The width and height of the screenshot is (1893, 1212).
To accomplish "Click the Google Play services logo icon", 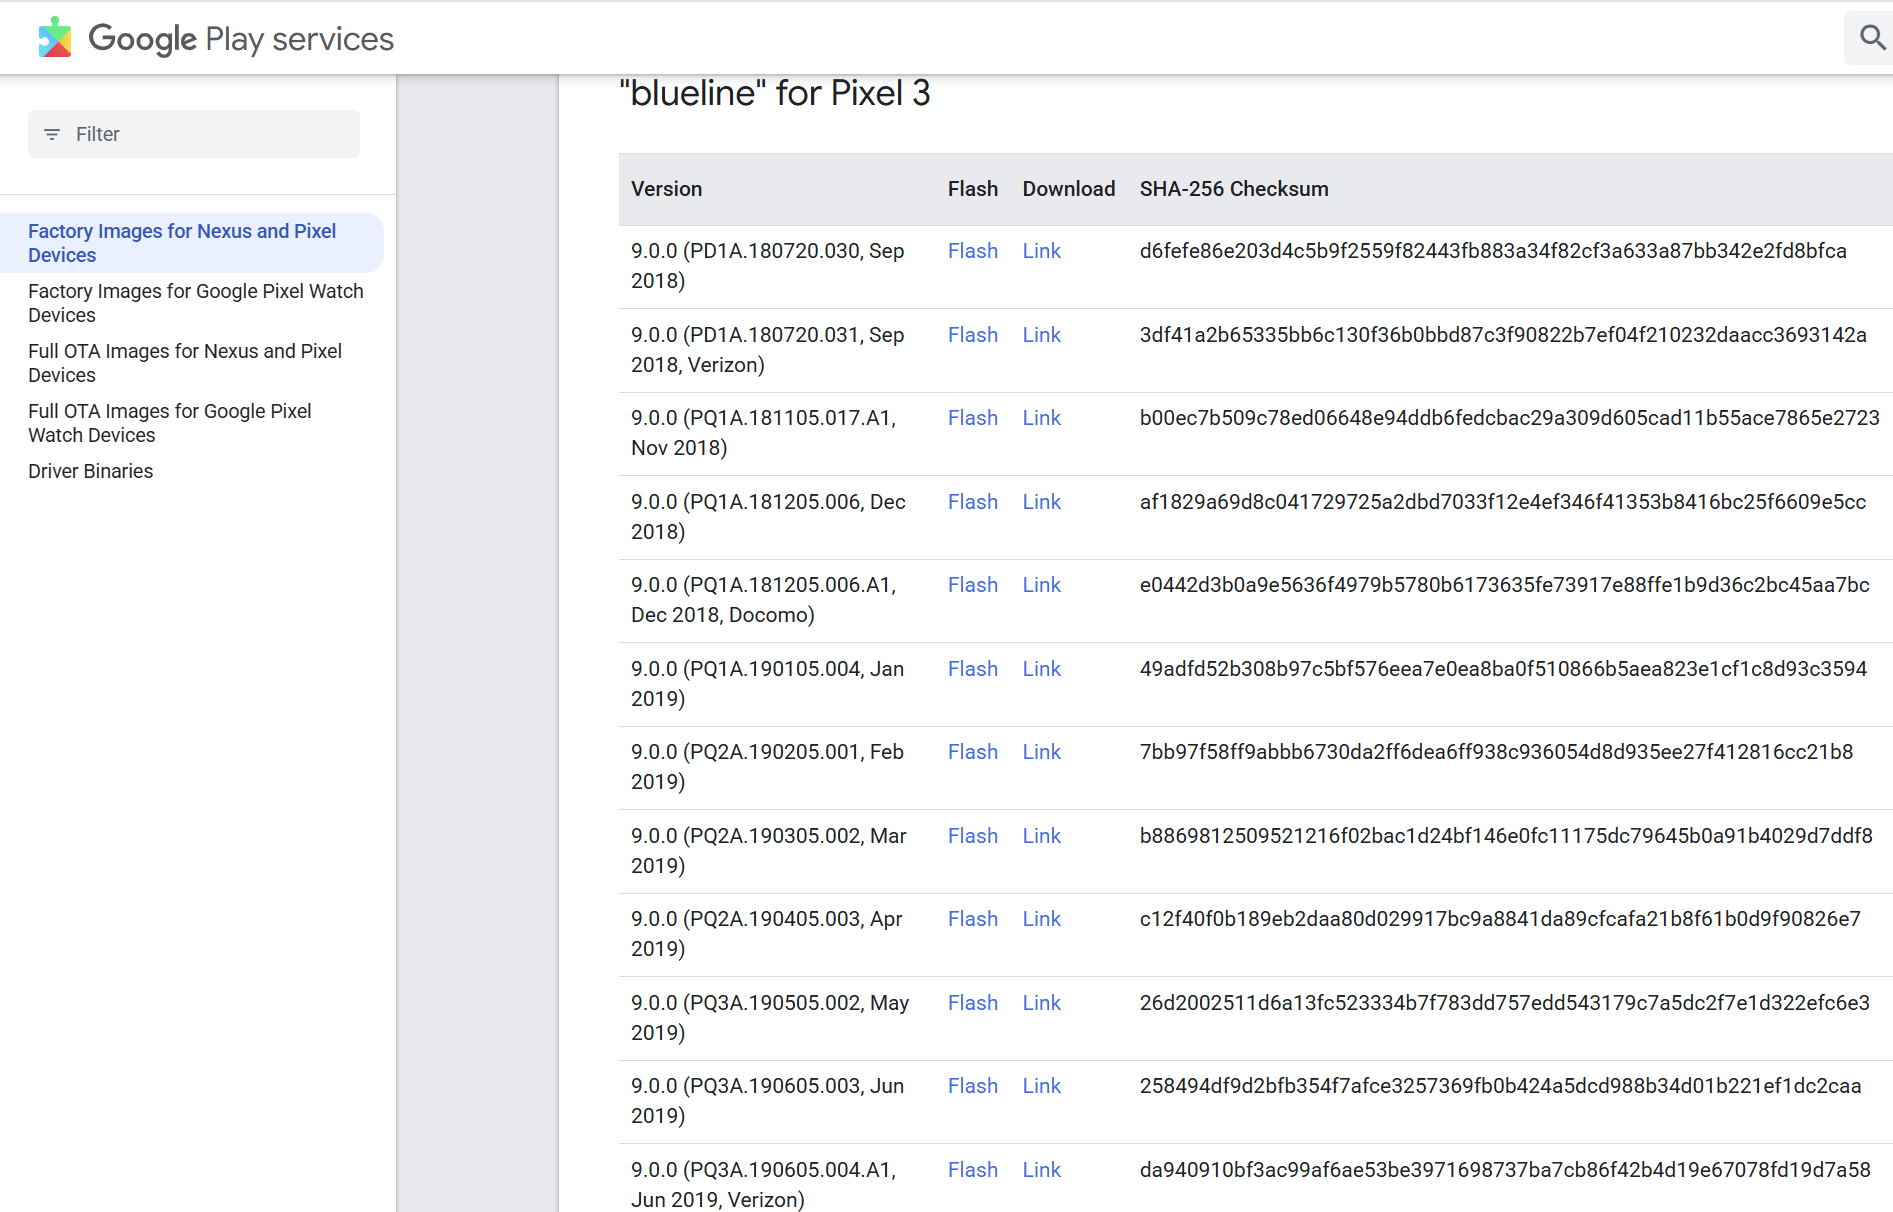I will (55, 38).
